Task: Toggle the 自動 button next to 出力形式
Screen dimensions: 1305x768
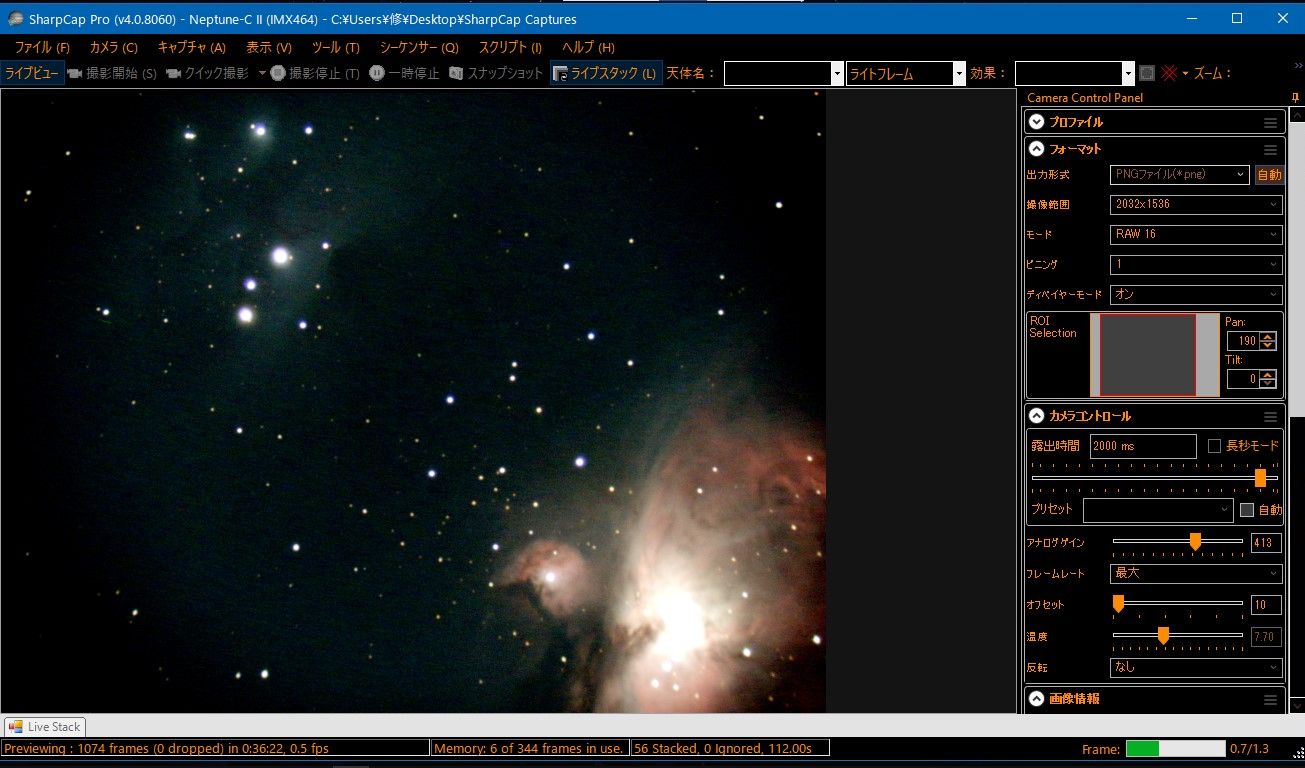Action: click(1269, 174)
